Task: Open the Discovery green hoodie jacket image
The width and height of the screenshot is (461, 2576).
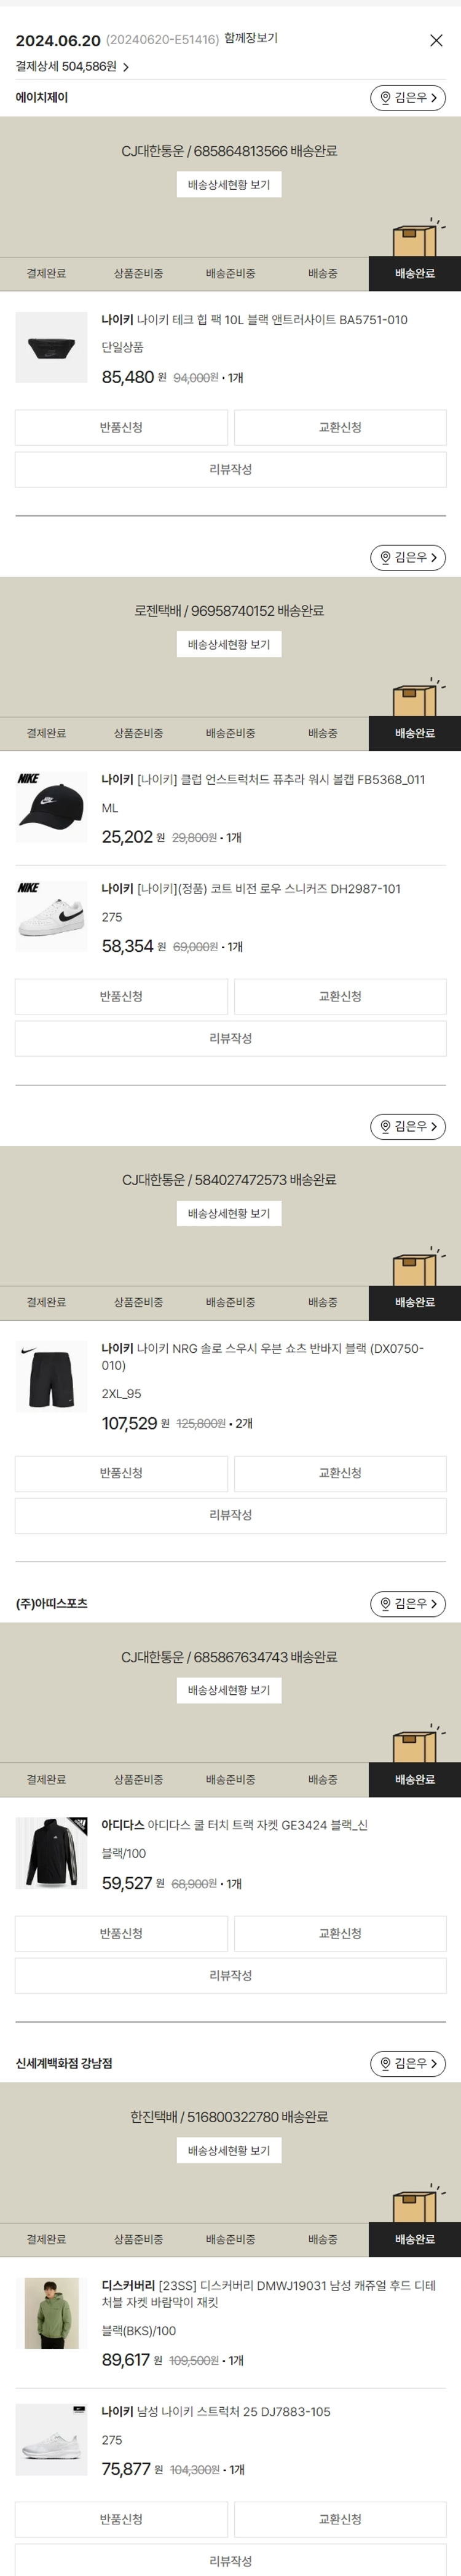Action: [52, 2313]
